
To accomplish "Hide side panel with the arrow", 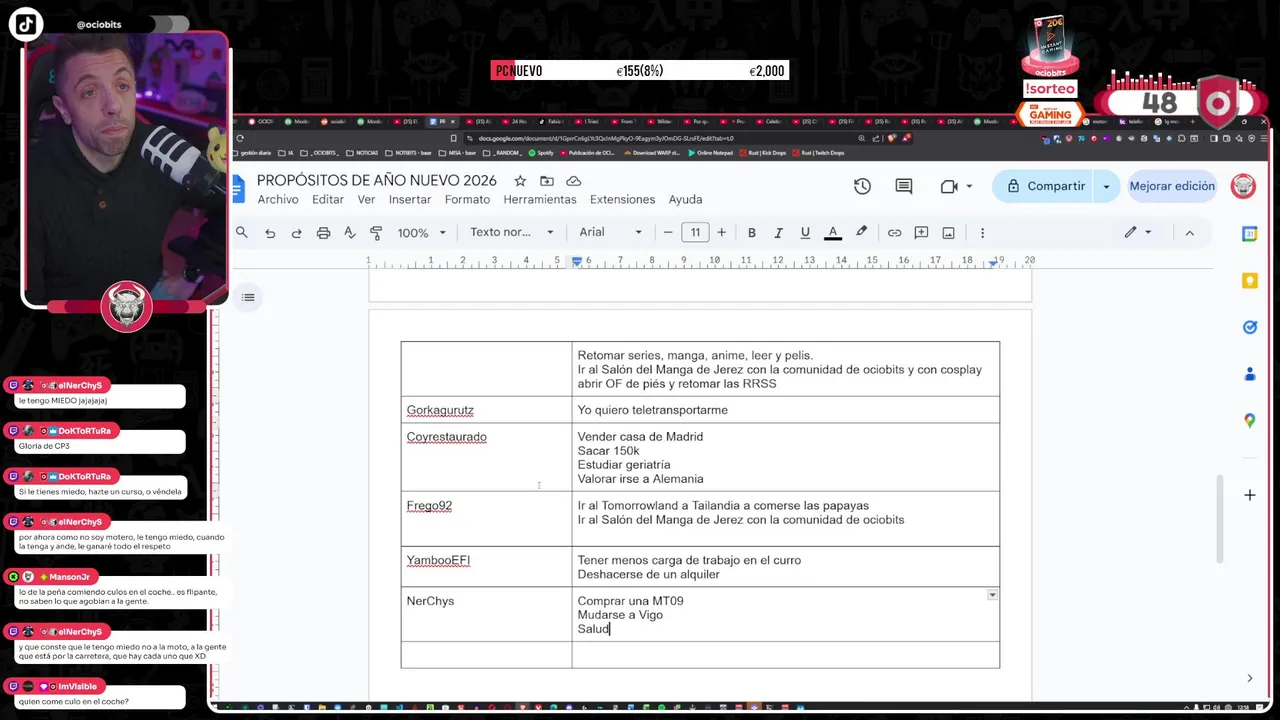I will [1250, 678].
